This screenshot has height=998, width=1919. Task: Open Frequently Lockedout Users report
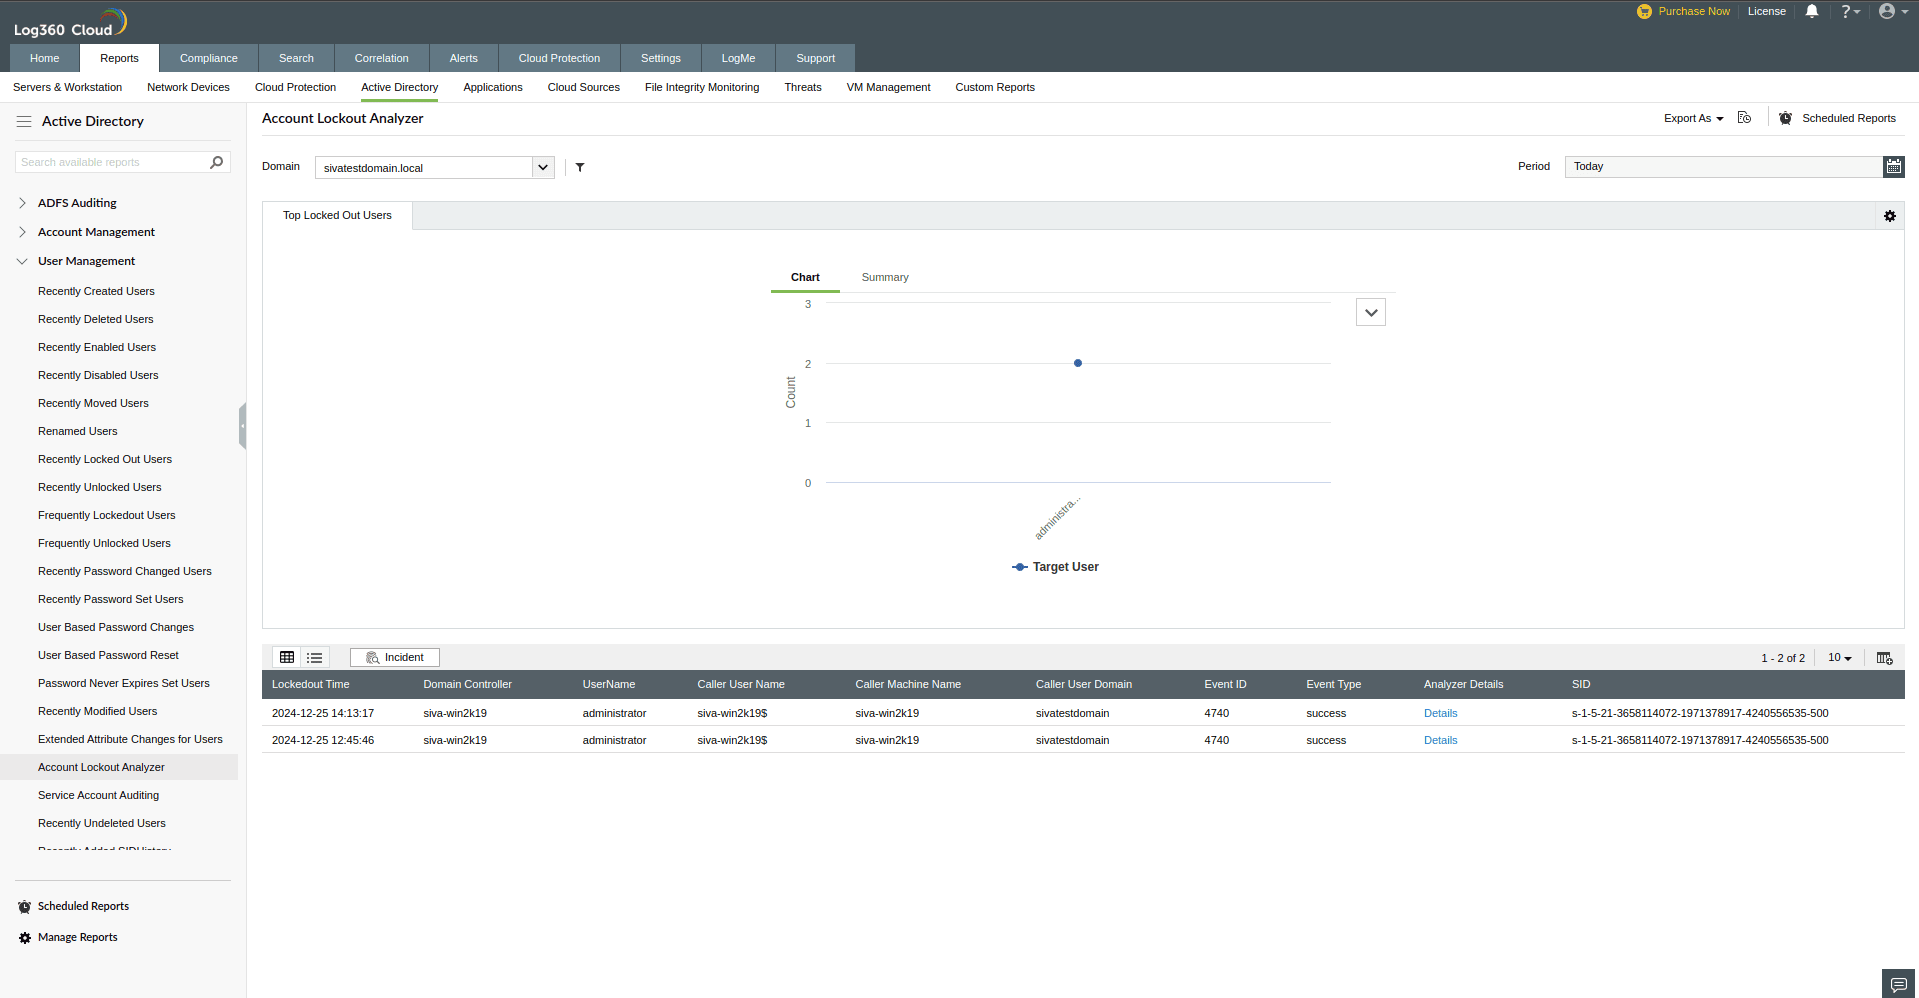click(x=107, y=515)
